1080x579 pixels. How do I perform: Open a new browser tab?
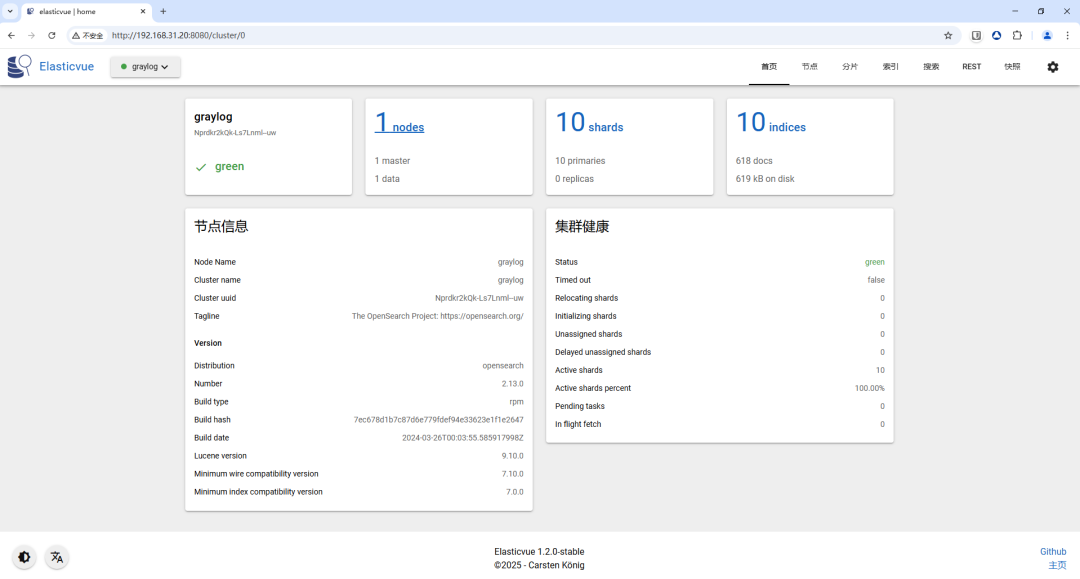tap(163, 11)
